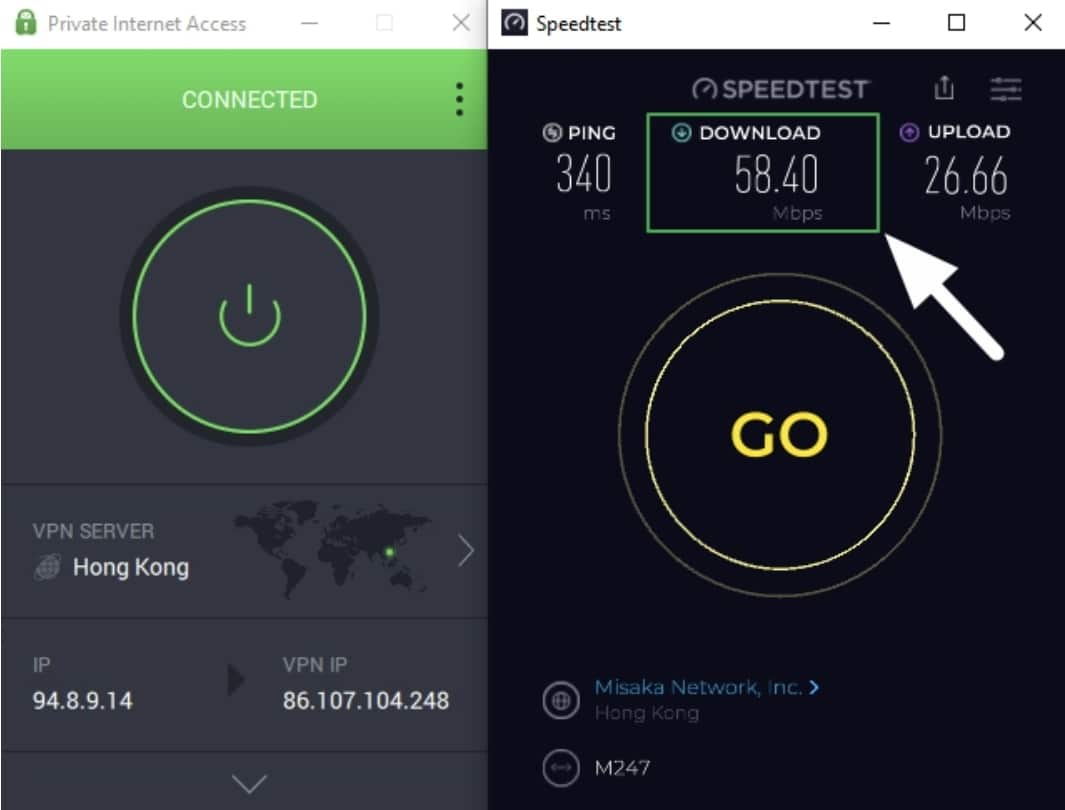Screen dimensions: 1065x810
Task: Open the Misaka Network, Inc. server link
Action: point(706,687)
